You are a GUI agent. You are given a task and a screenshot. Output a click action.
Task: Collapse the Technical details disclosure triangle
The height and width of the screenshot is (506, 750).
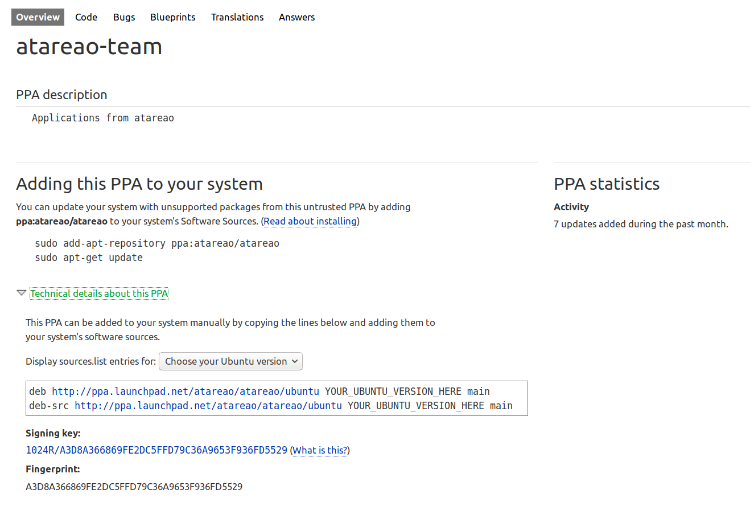[x=21, y=293]
